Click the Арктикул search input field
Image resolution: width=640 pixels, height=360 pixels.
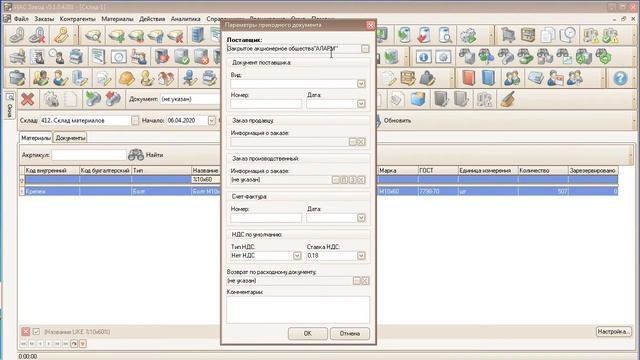pos(89,155)
